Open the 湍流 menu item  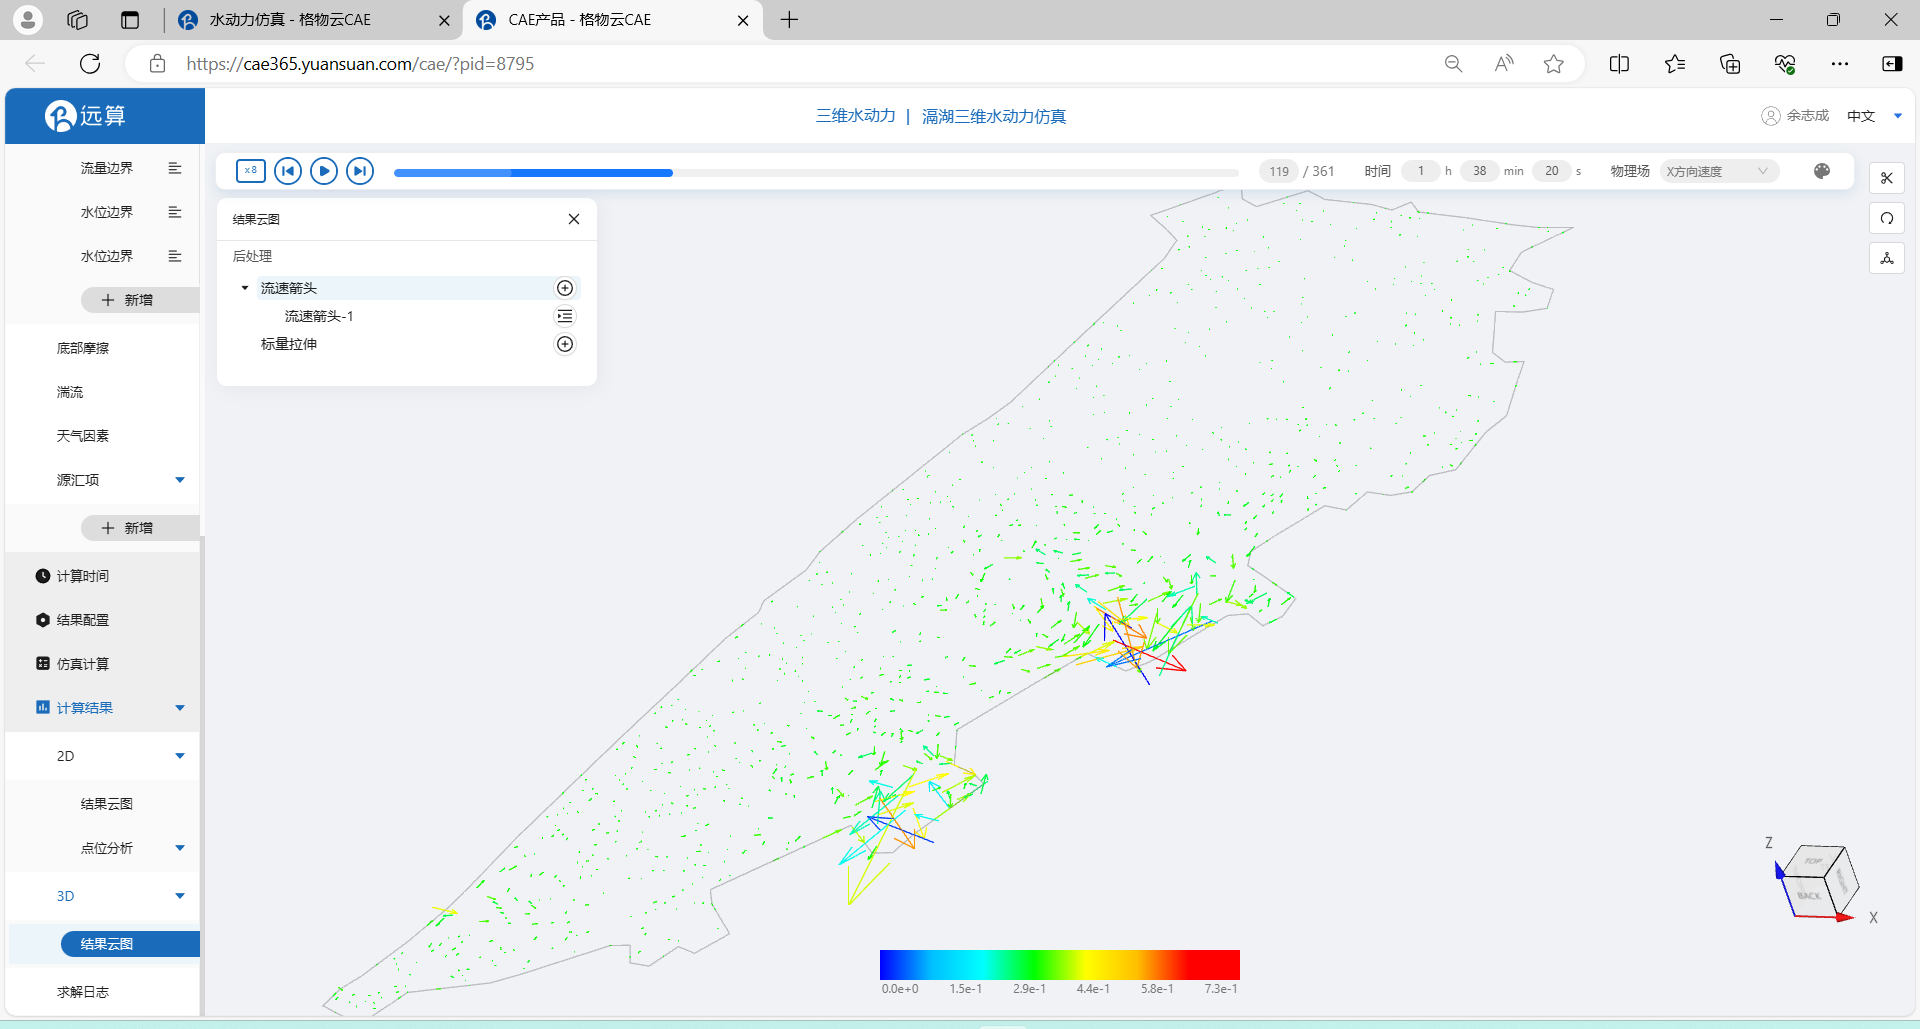coord(70,392)
